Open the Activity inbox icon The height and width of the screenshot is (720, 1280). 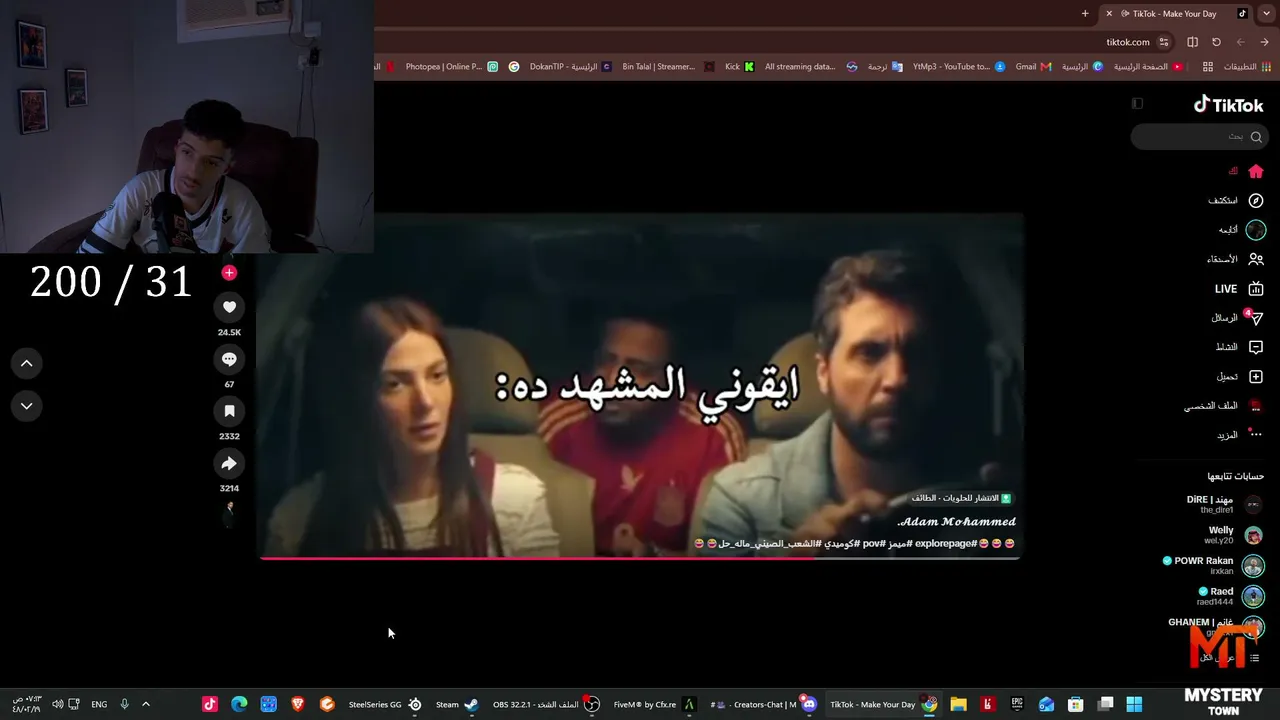click(1256, 347)
